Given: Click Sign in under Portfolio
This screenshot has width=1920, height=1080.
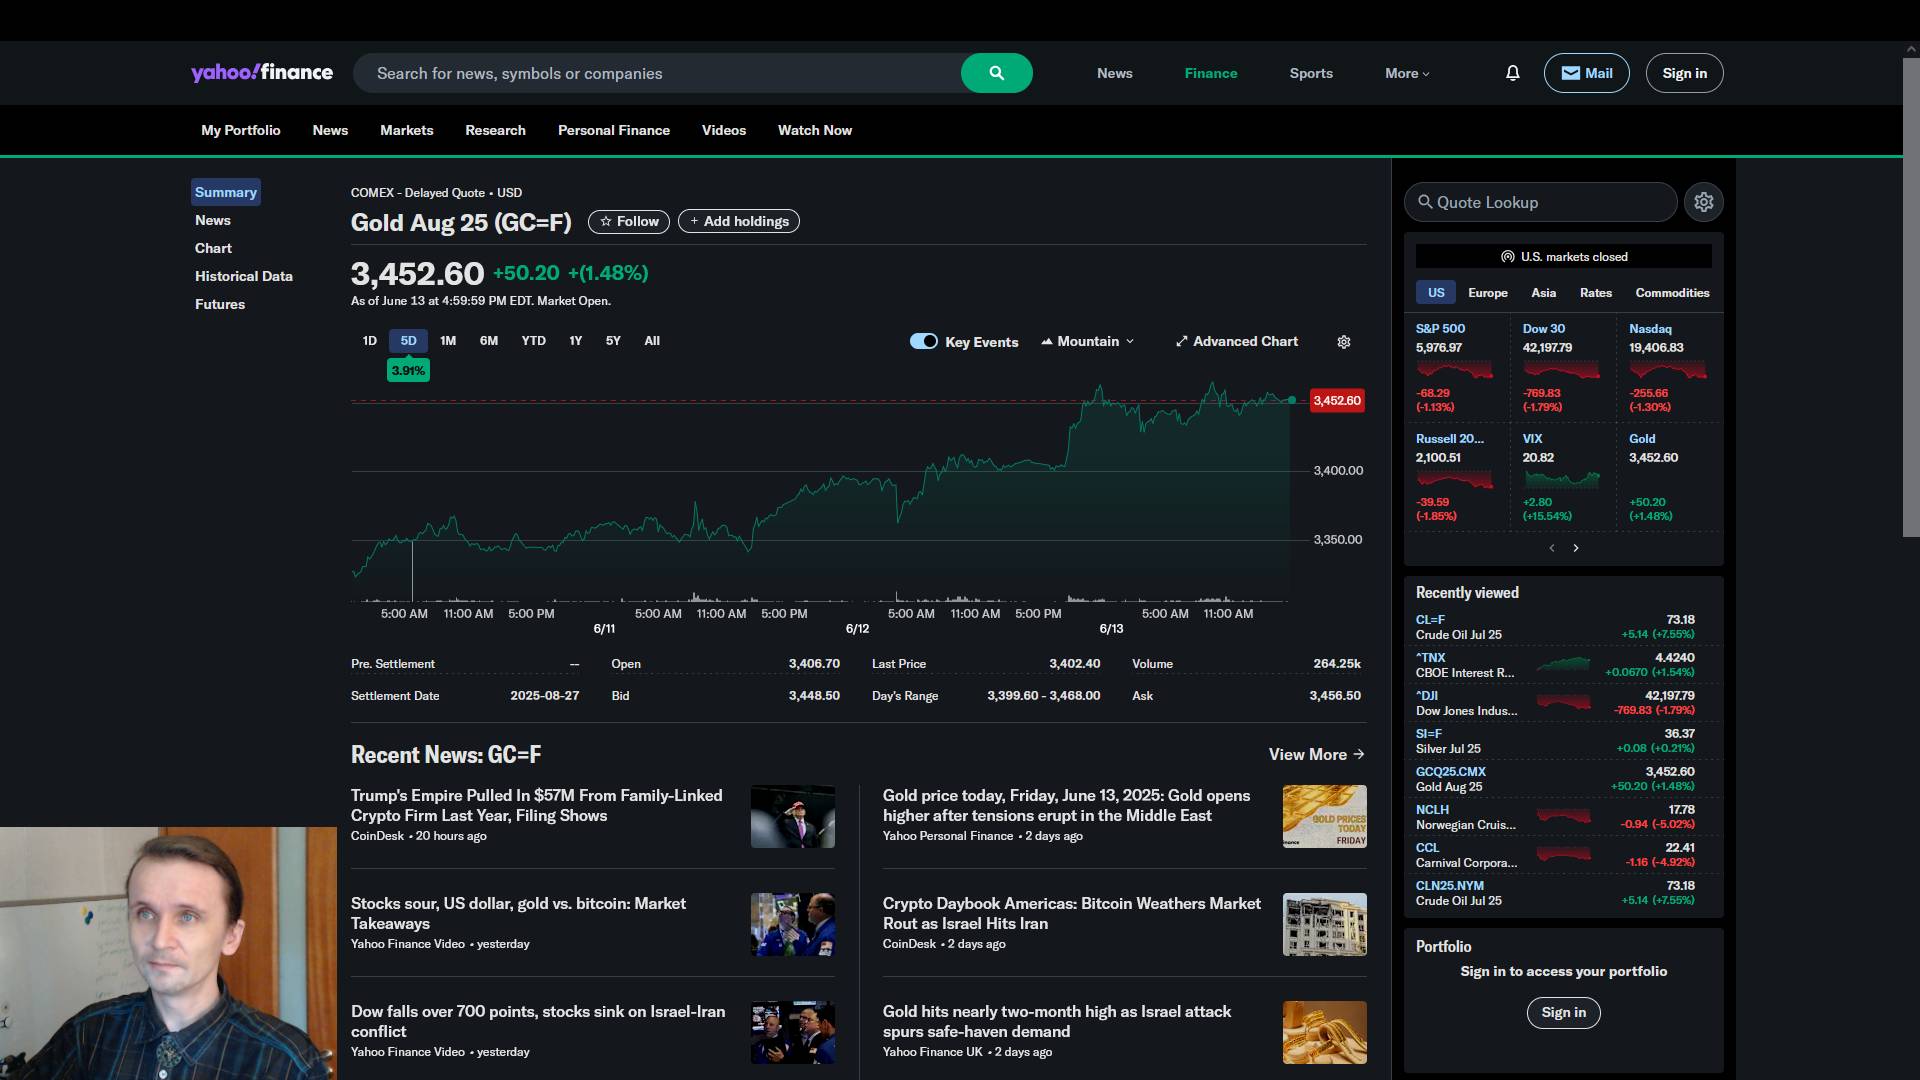Looking at the screenshot, I should 1563,1013.
